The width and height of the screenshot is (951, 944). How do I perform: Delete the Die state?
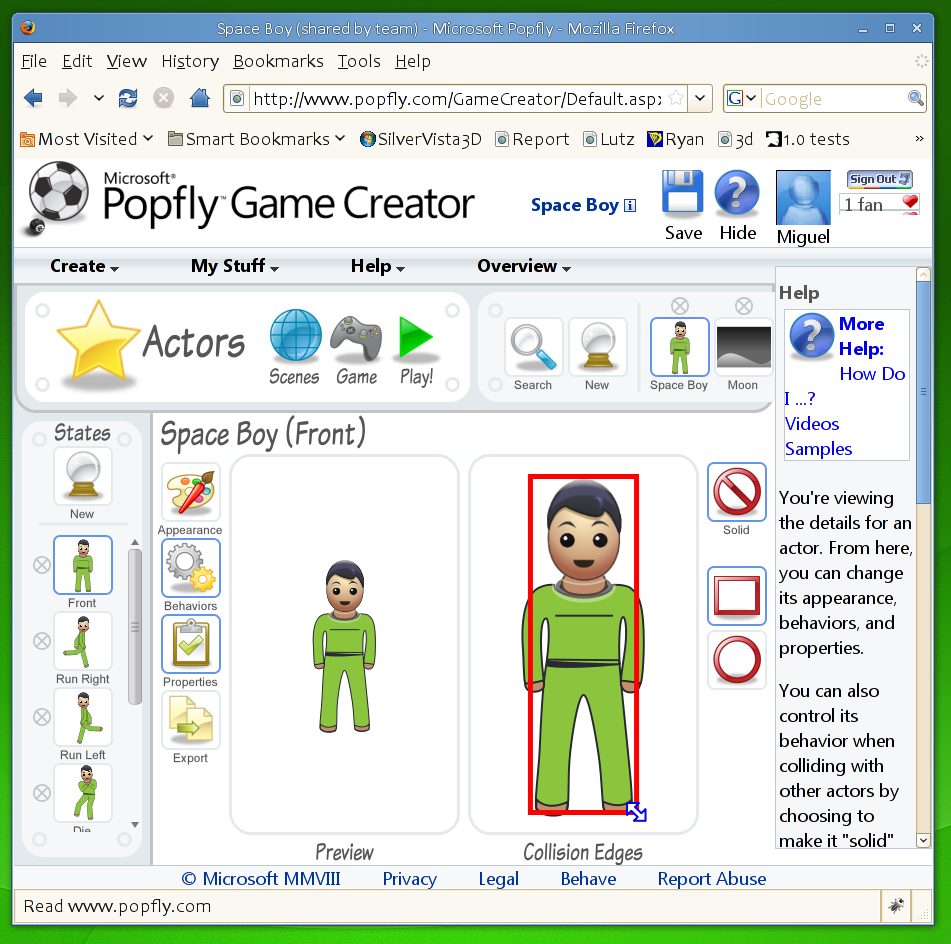click(x=42, y=793)
